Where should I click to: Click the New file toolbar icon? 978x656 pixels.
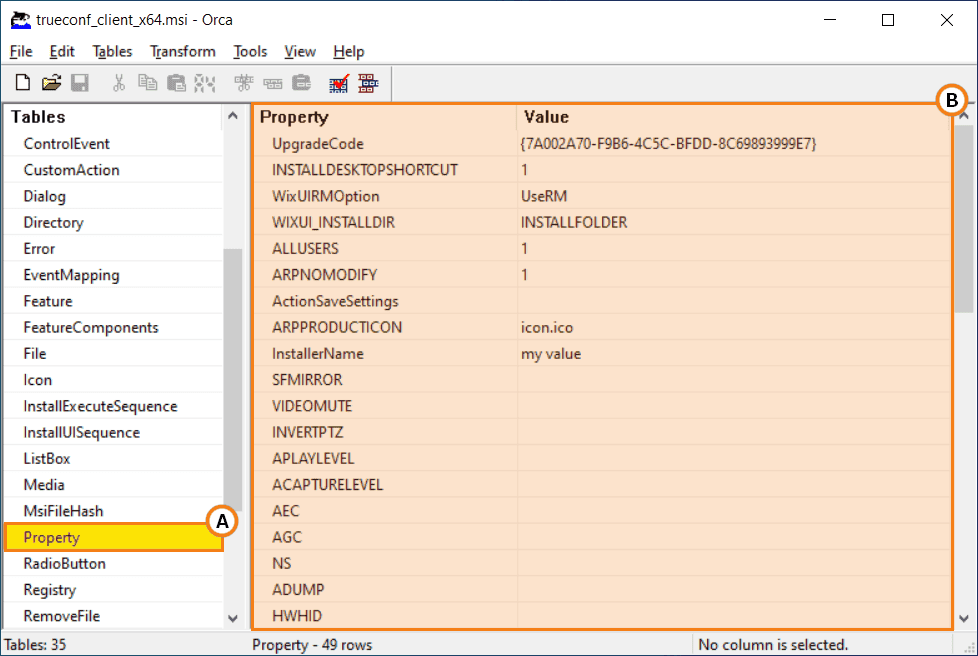[x=22, y=82]
